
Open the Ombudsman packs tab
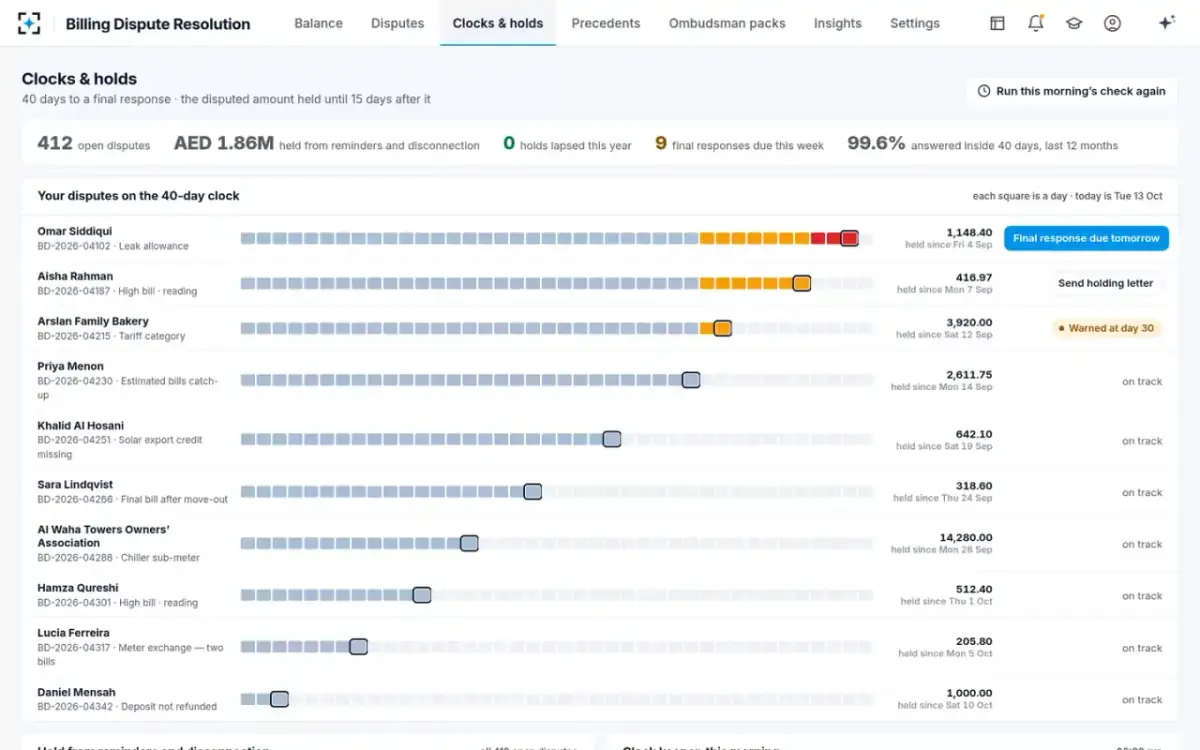[x=727, y=23]
